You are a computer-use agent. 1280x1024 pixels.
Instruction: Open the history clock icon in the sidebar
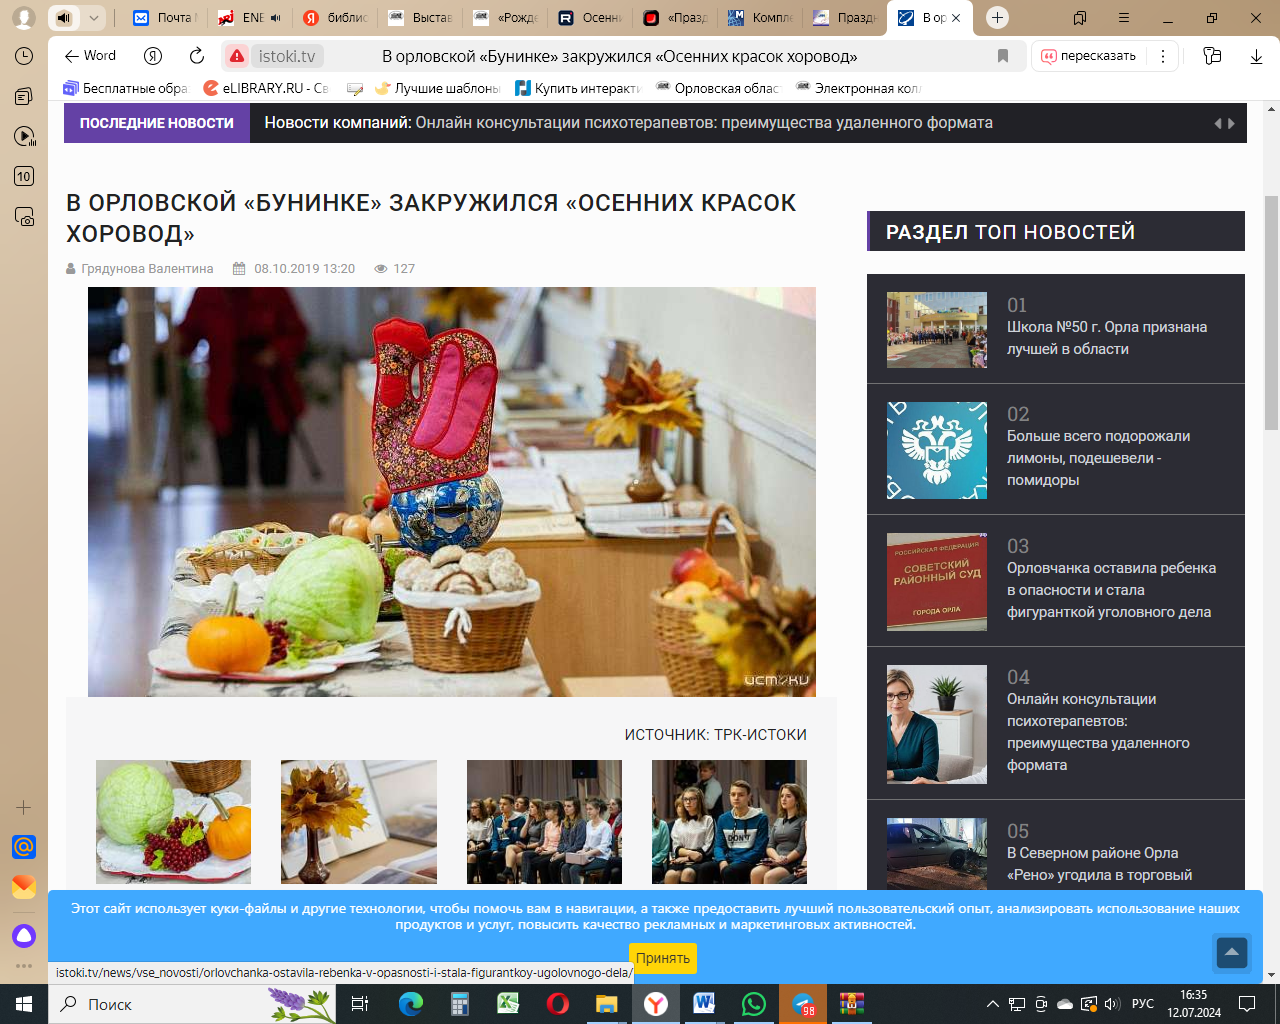pos(24,56)
